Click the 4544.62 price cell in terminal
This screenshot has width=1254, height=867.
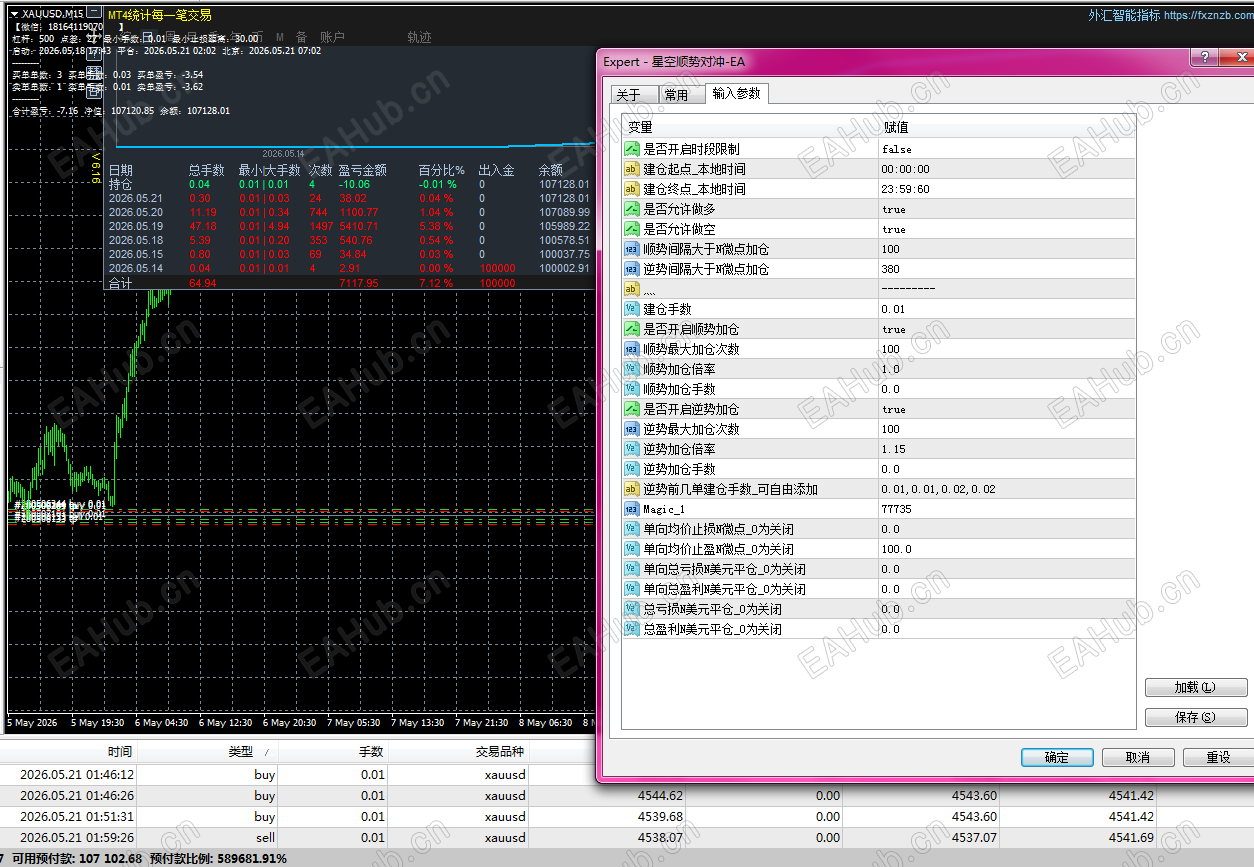coord(661,796)
